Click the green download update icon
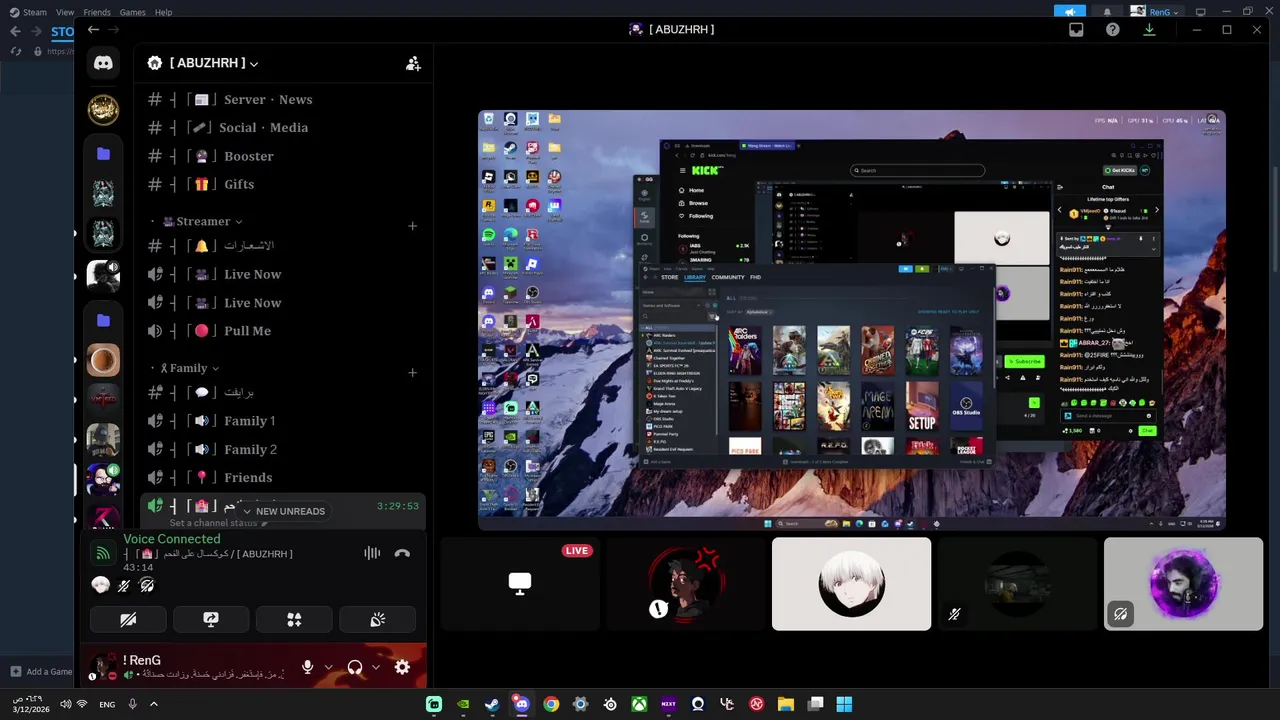The image size is (1280, 720). (1149, 30)
